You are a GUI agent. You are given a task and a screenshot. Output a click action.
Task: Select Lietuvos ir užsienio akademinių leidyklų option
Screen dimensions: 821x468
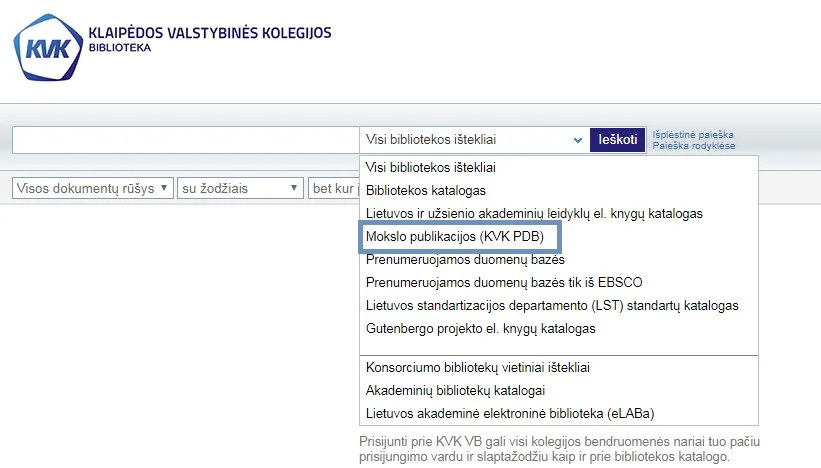click(x=559, y=214)
